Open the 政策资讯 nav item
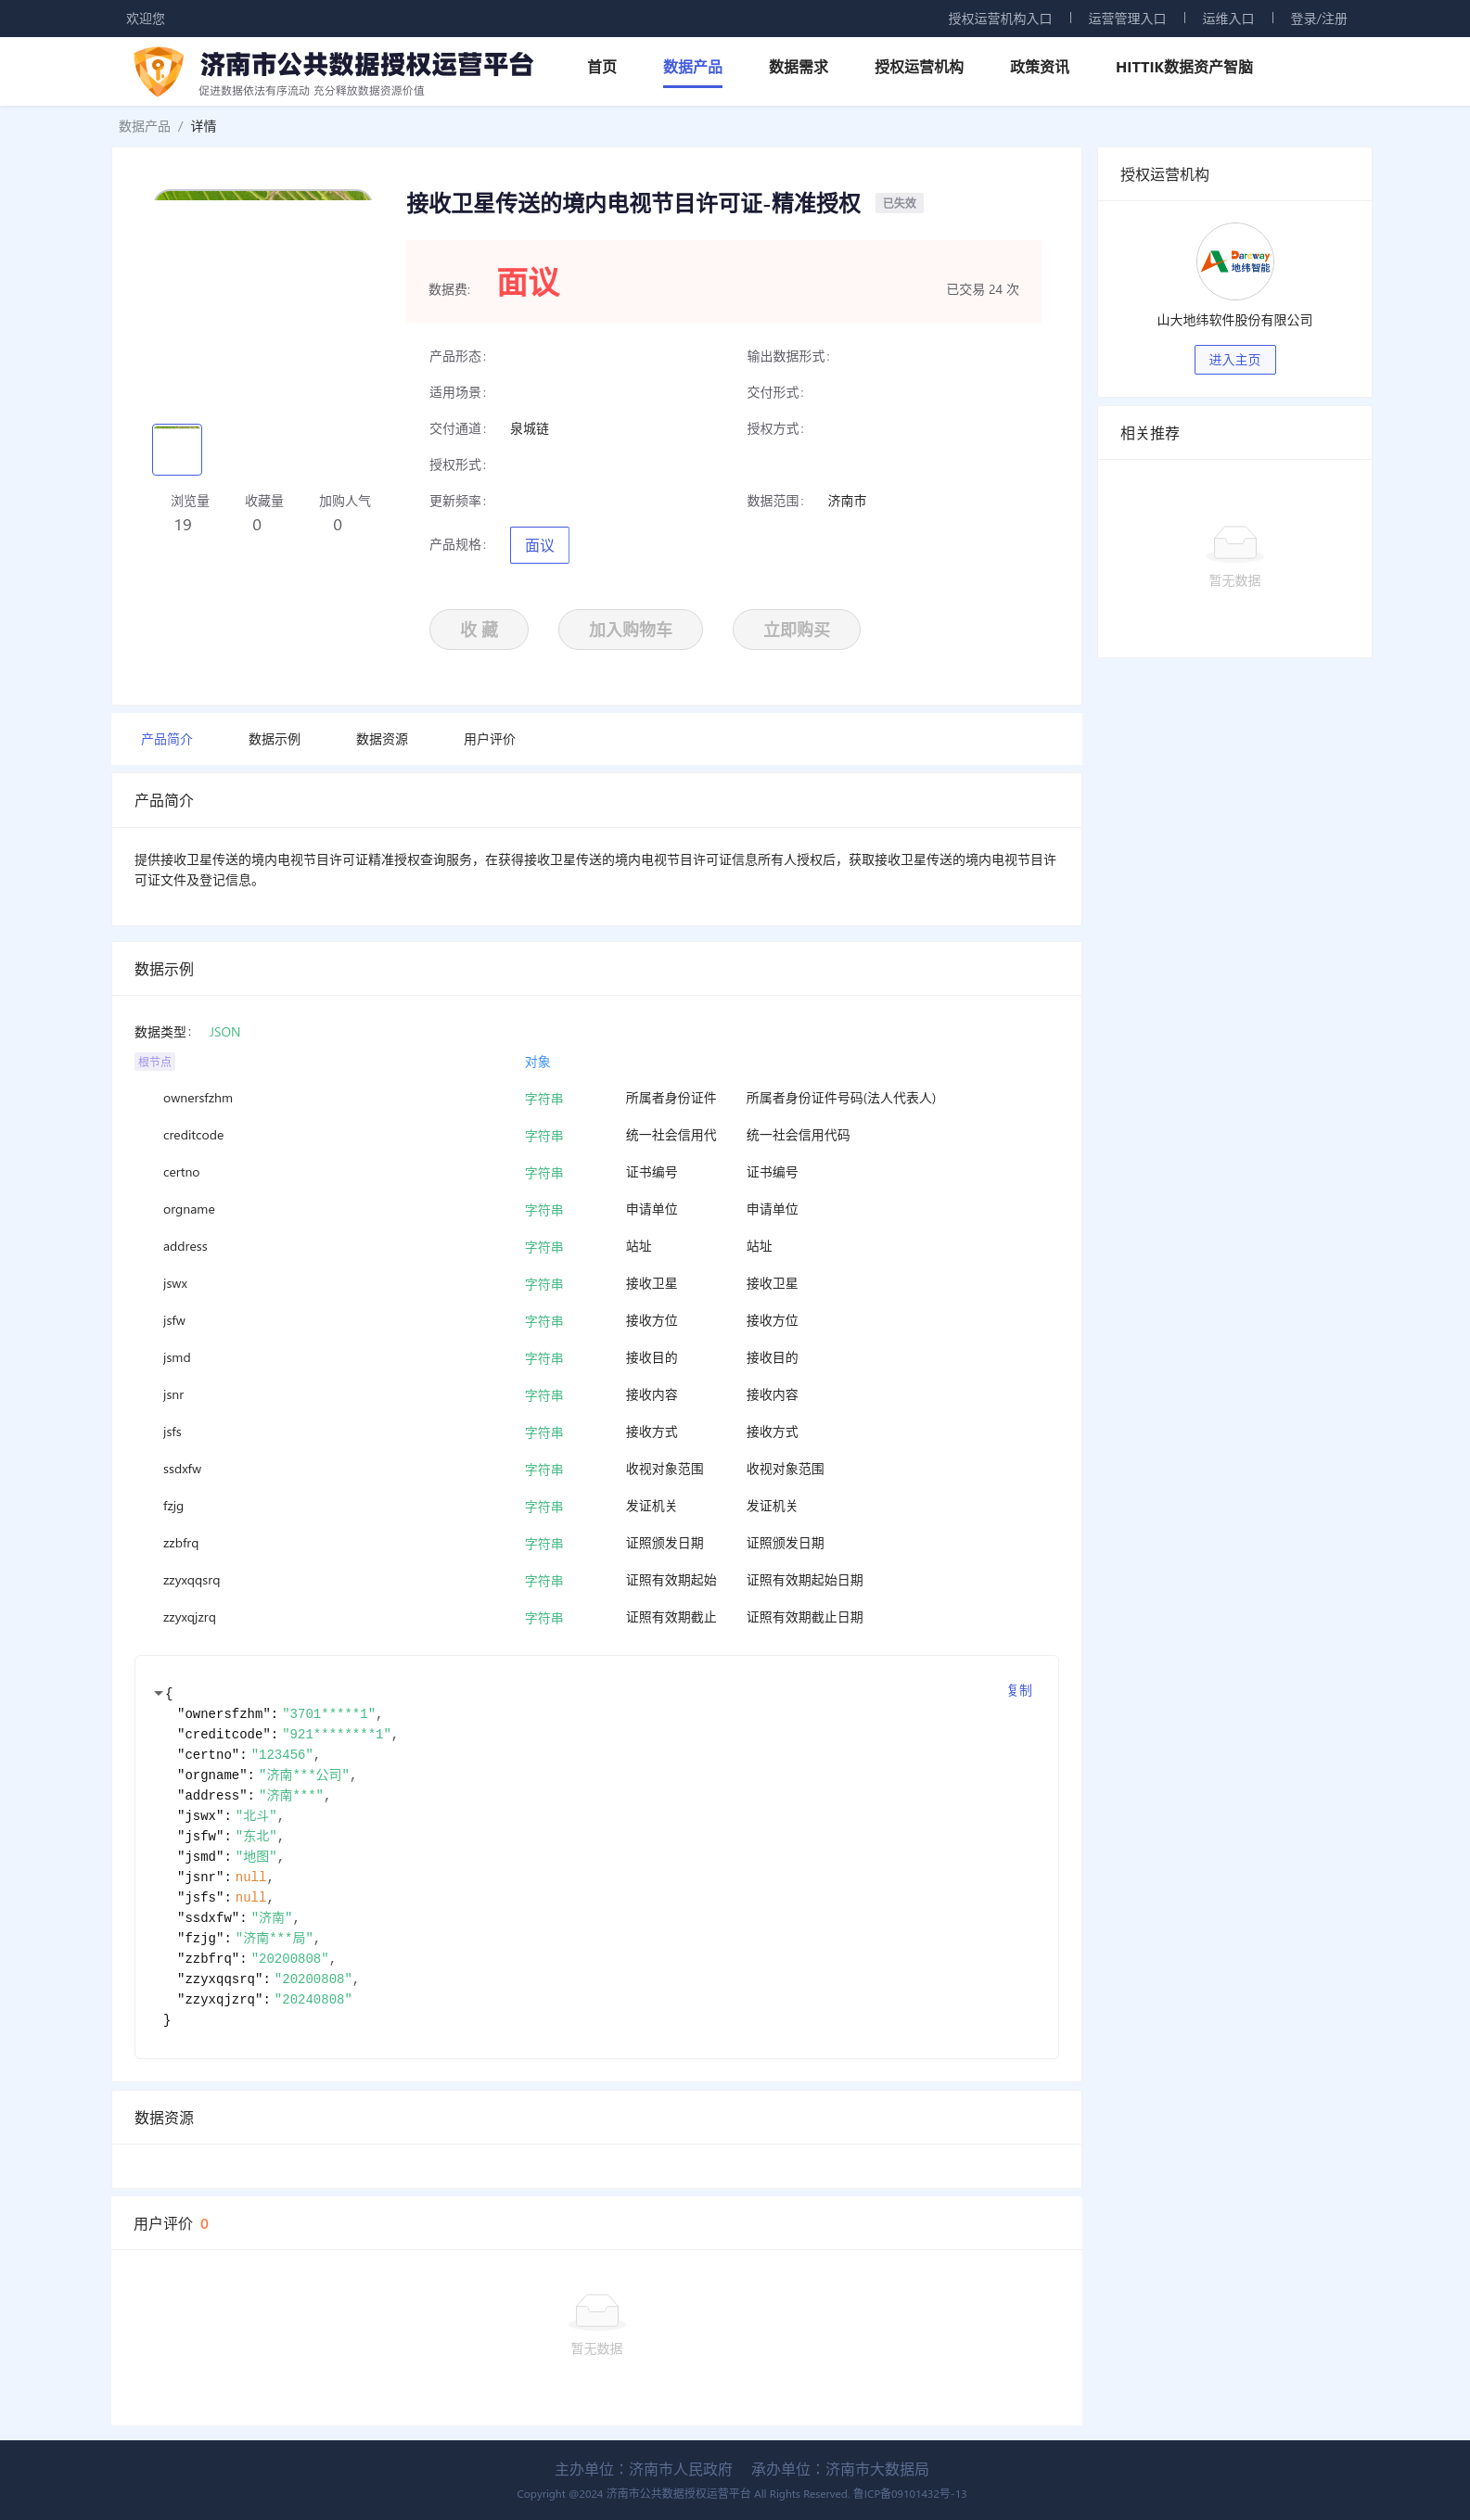Viewport: 1470px width, 2520px height. point(1039,67)
